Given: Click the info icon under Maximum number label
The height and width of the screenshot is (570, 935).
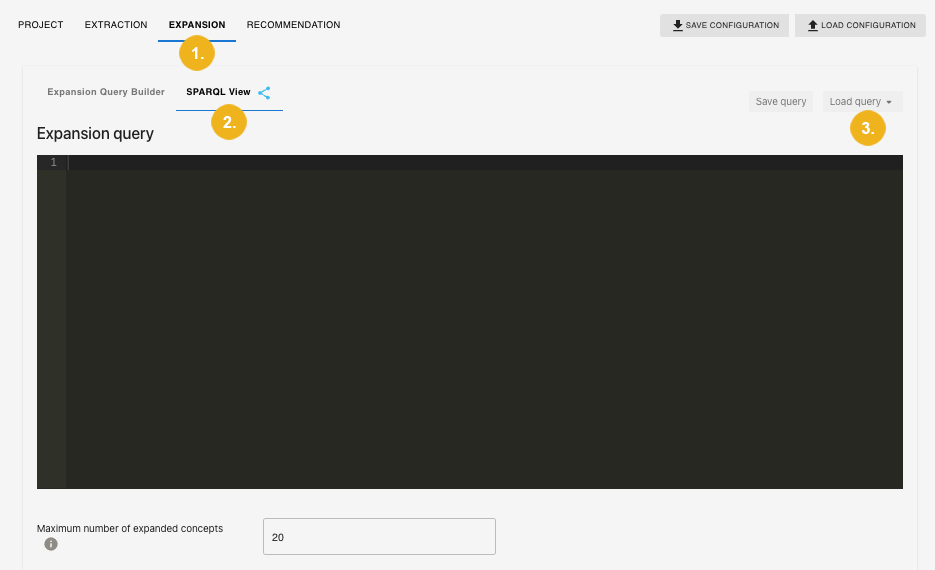Looking at the screenshot, I should pos(51,544).
